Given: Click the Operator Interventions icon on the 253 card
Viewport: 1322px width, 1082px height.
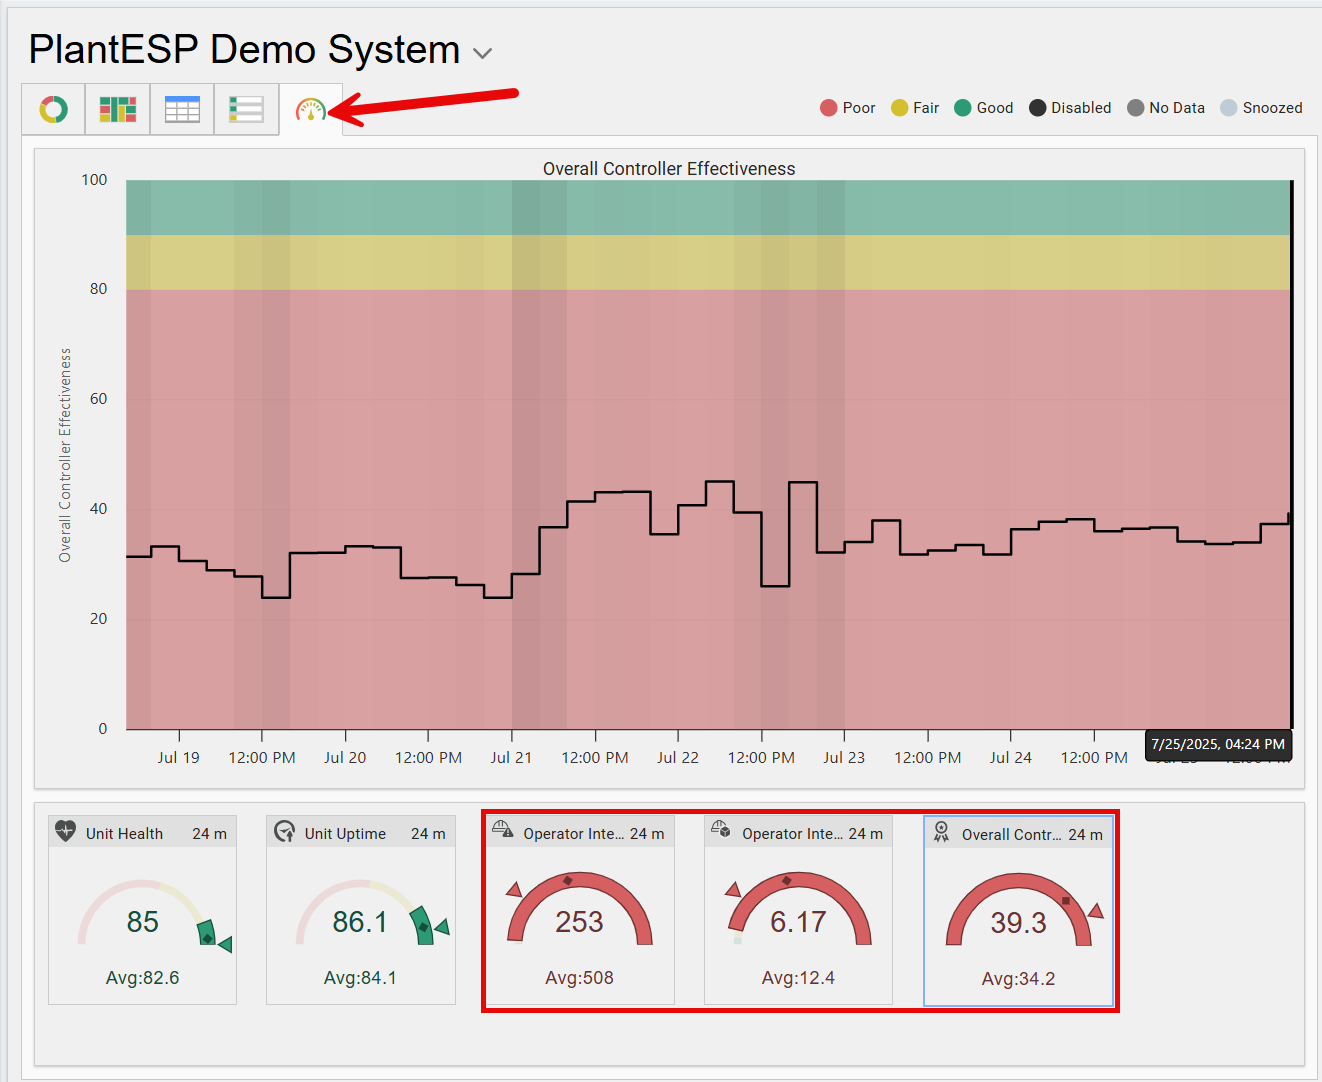Looking at the screenshot, I should (503, 830).
